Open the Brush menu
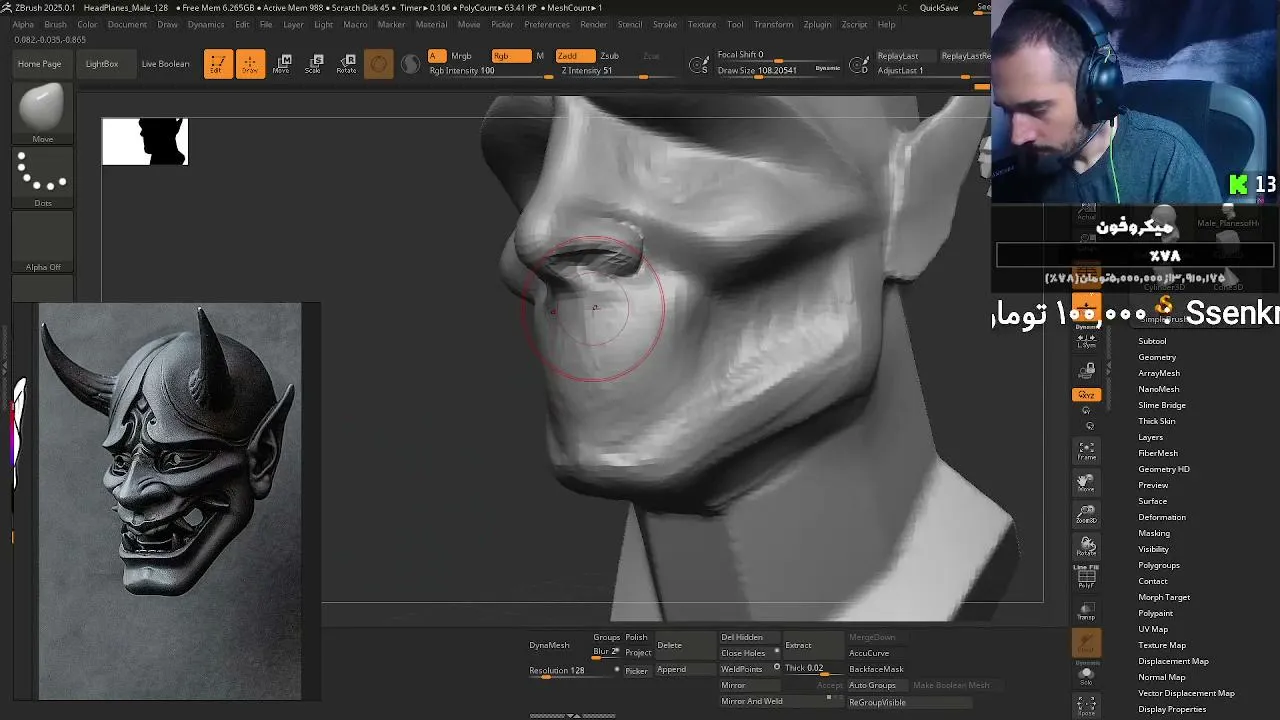Image resolution: width=1280 pixels, height=720 pixels. tap(55, 24)
